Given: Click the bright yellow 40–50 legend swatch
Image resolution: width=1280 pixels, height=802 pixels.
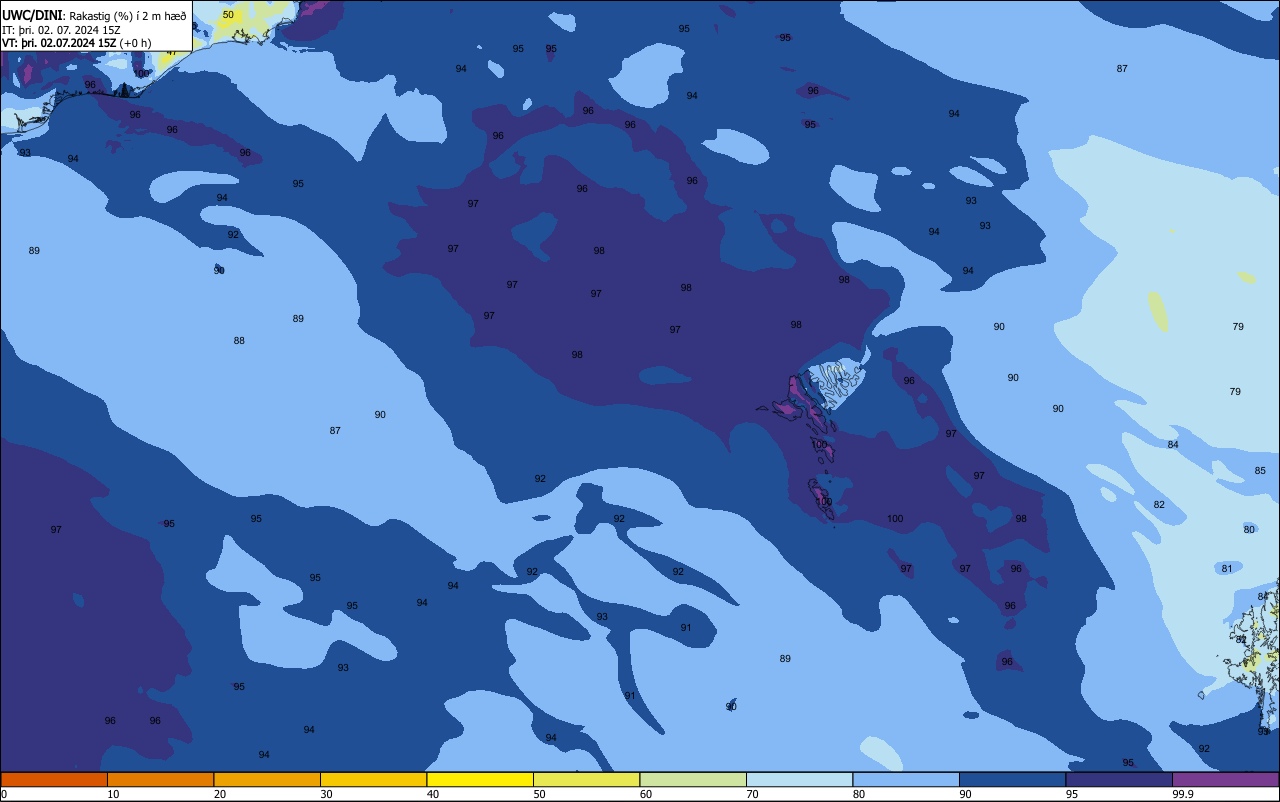Looking at the screenshot, I should 480,779.
